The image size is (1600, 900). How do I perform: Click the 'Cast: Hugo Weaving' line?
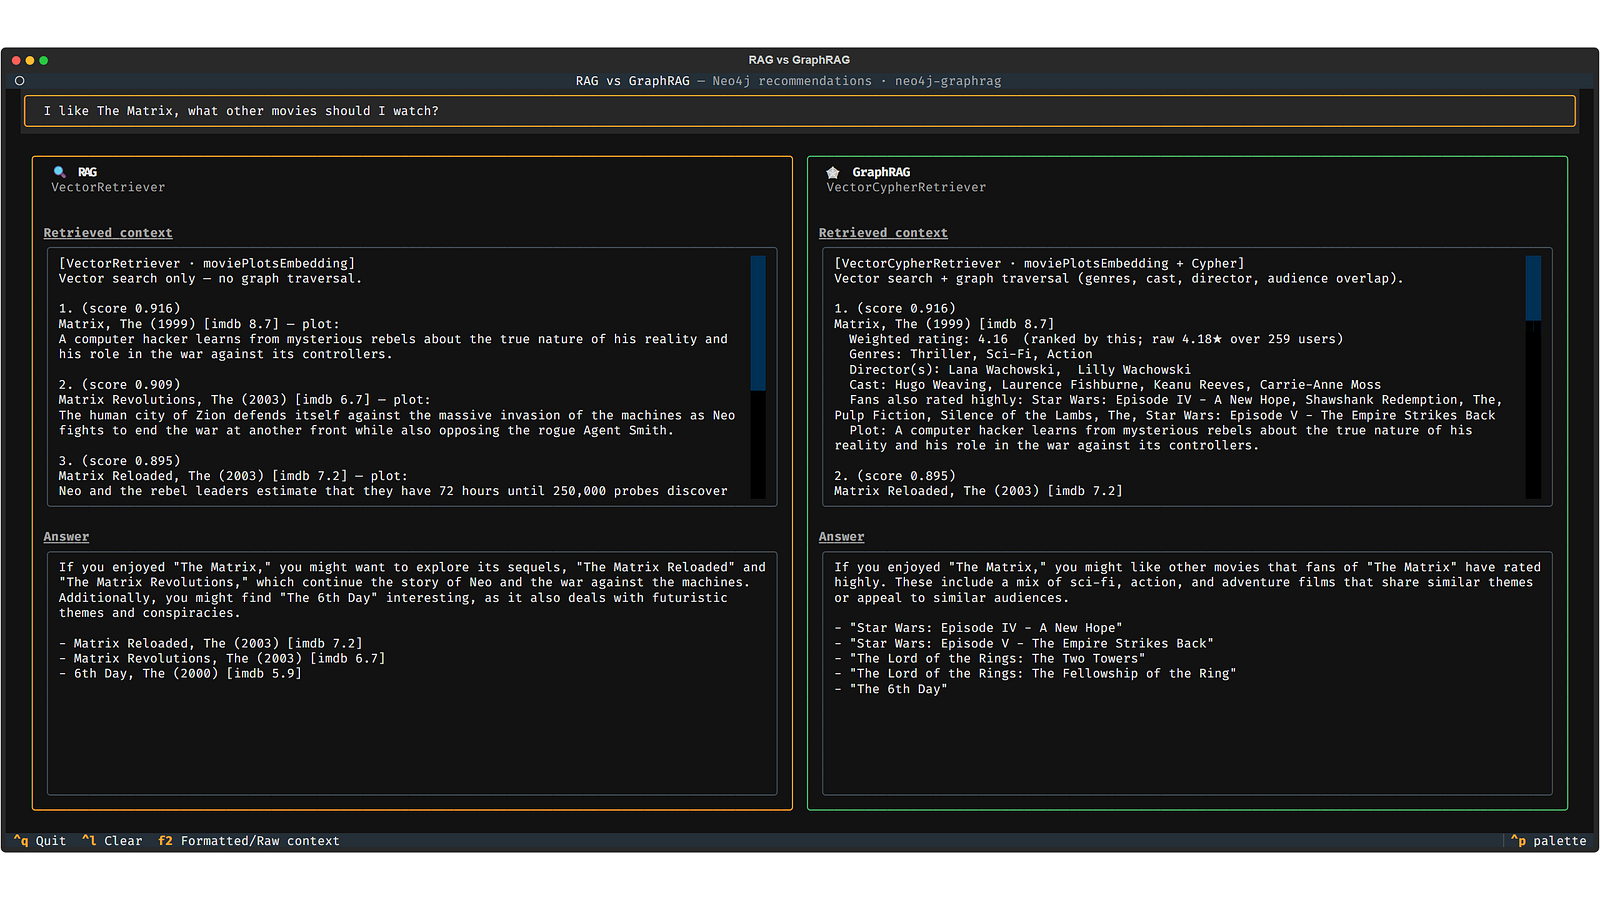pyautogui.click(x=1115, y=385)
